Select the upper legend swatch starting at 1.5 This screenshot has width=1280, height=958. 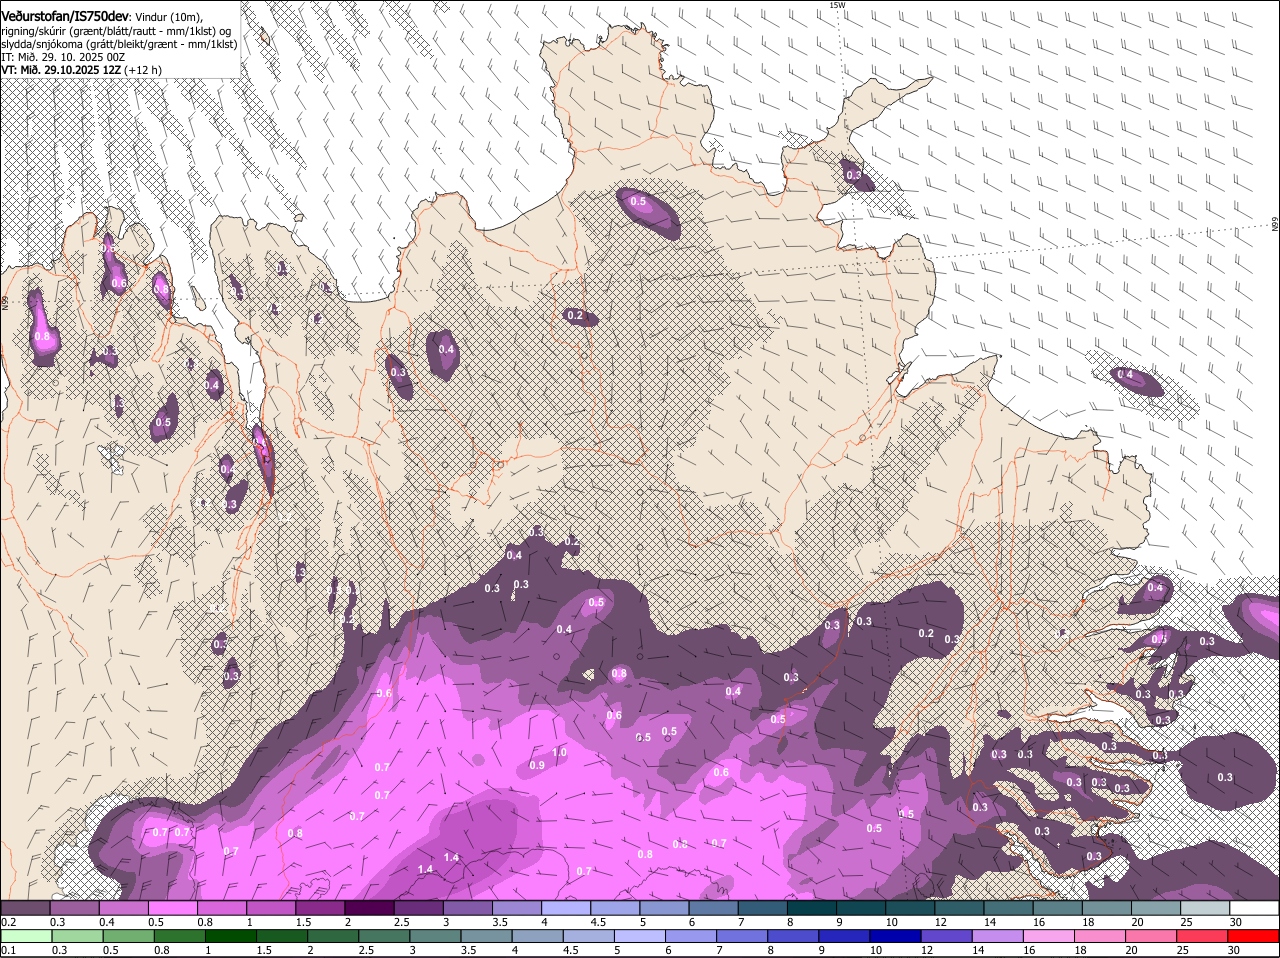coord(321,907)
